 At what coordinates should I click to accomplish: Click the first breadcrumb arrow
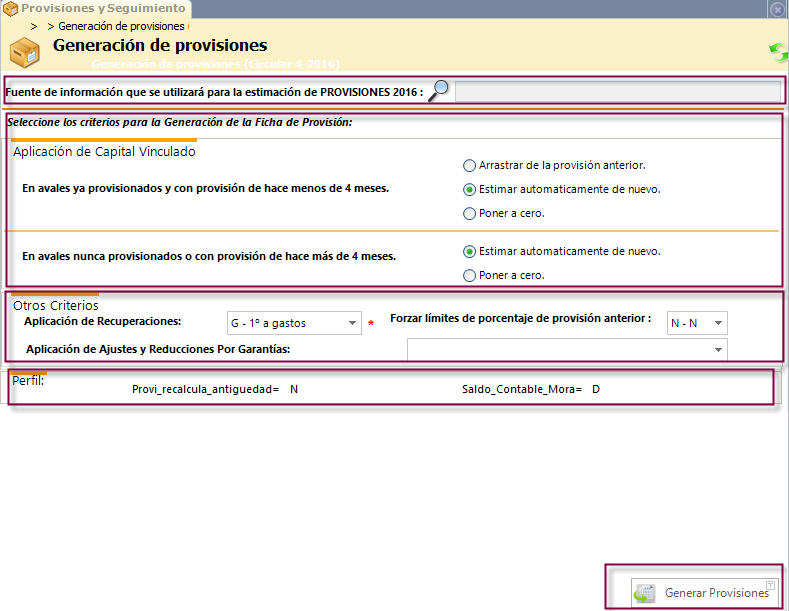tap(34, 27)
